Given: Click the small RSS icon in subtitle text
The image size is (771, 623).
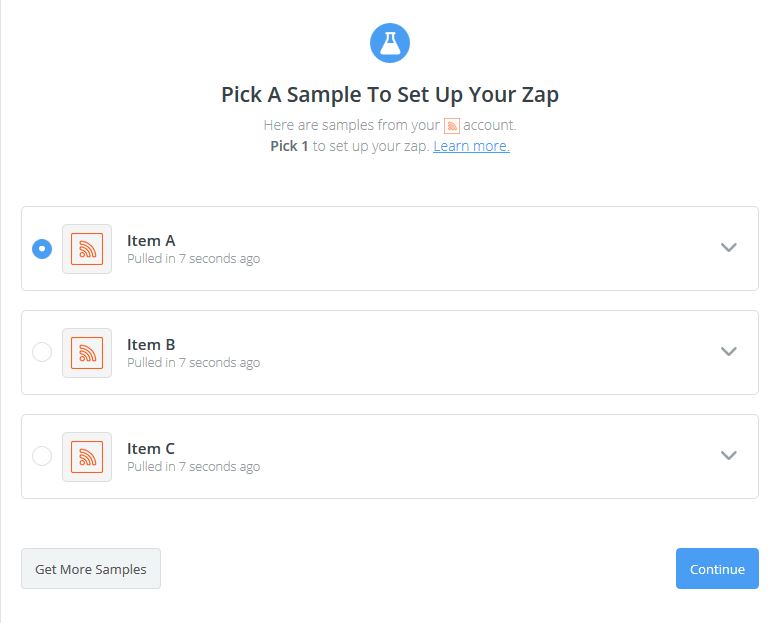Looking at the screenshot, I should 451,126.
